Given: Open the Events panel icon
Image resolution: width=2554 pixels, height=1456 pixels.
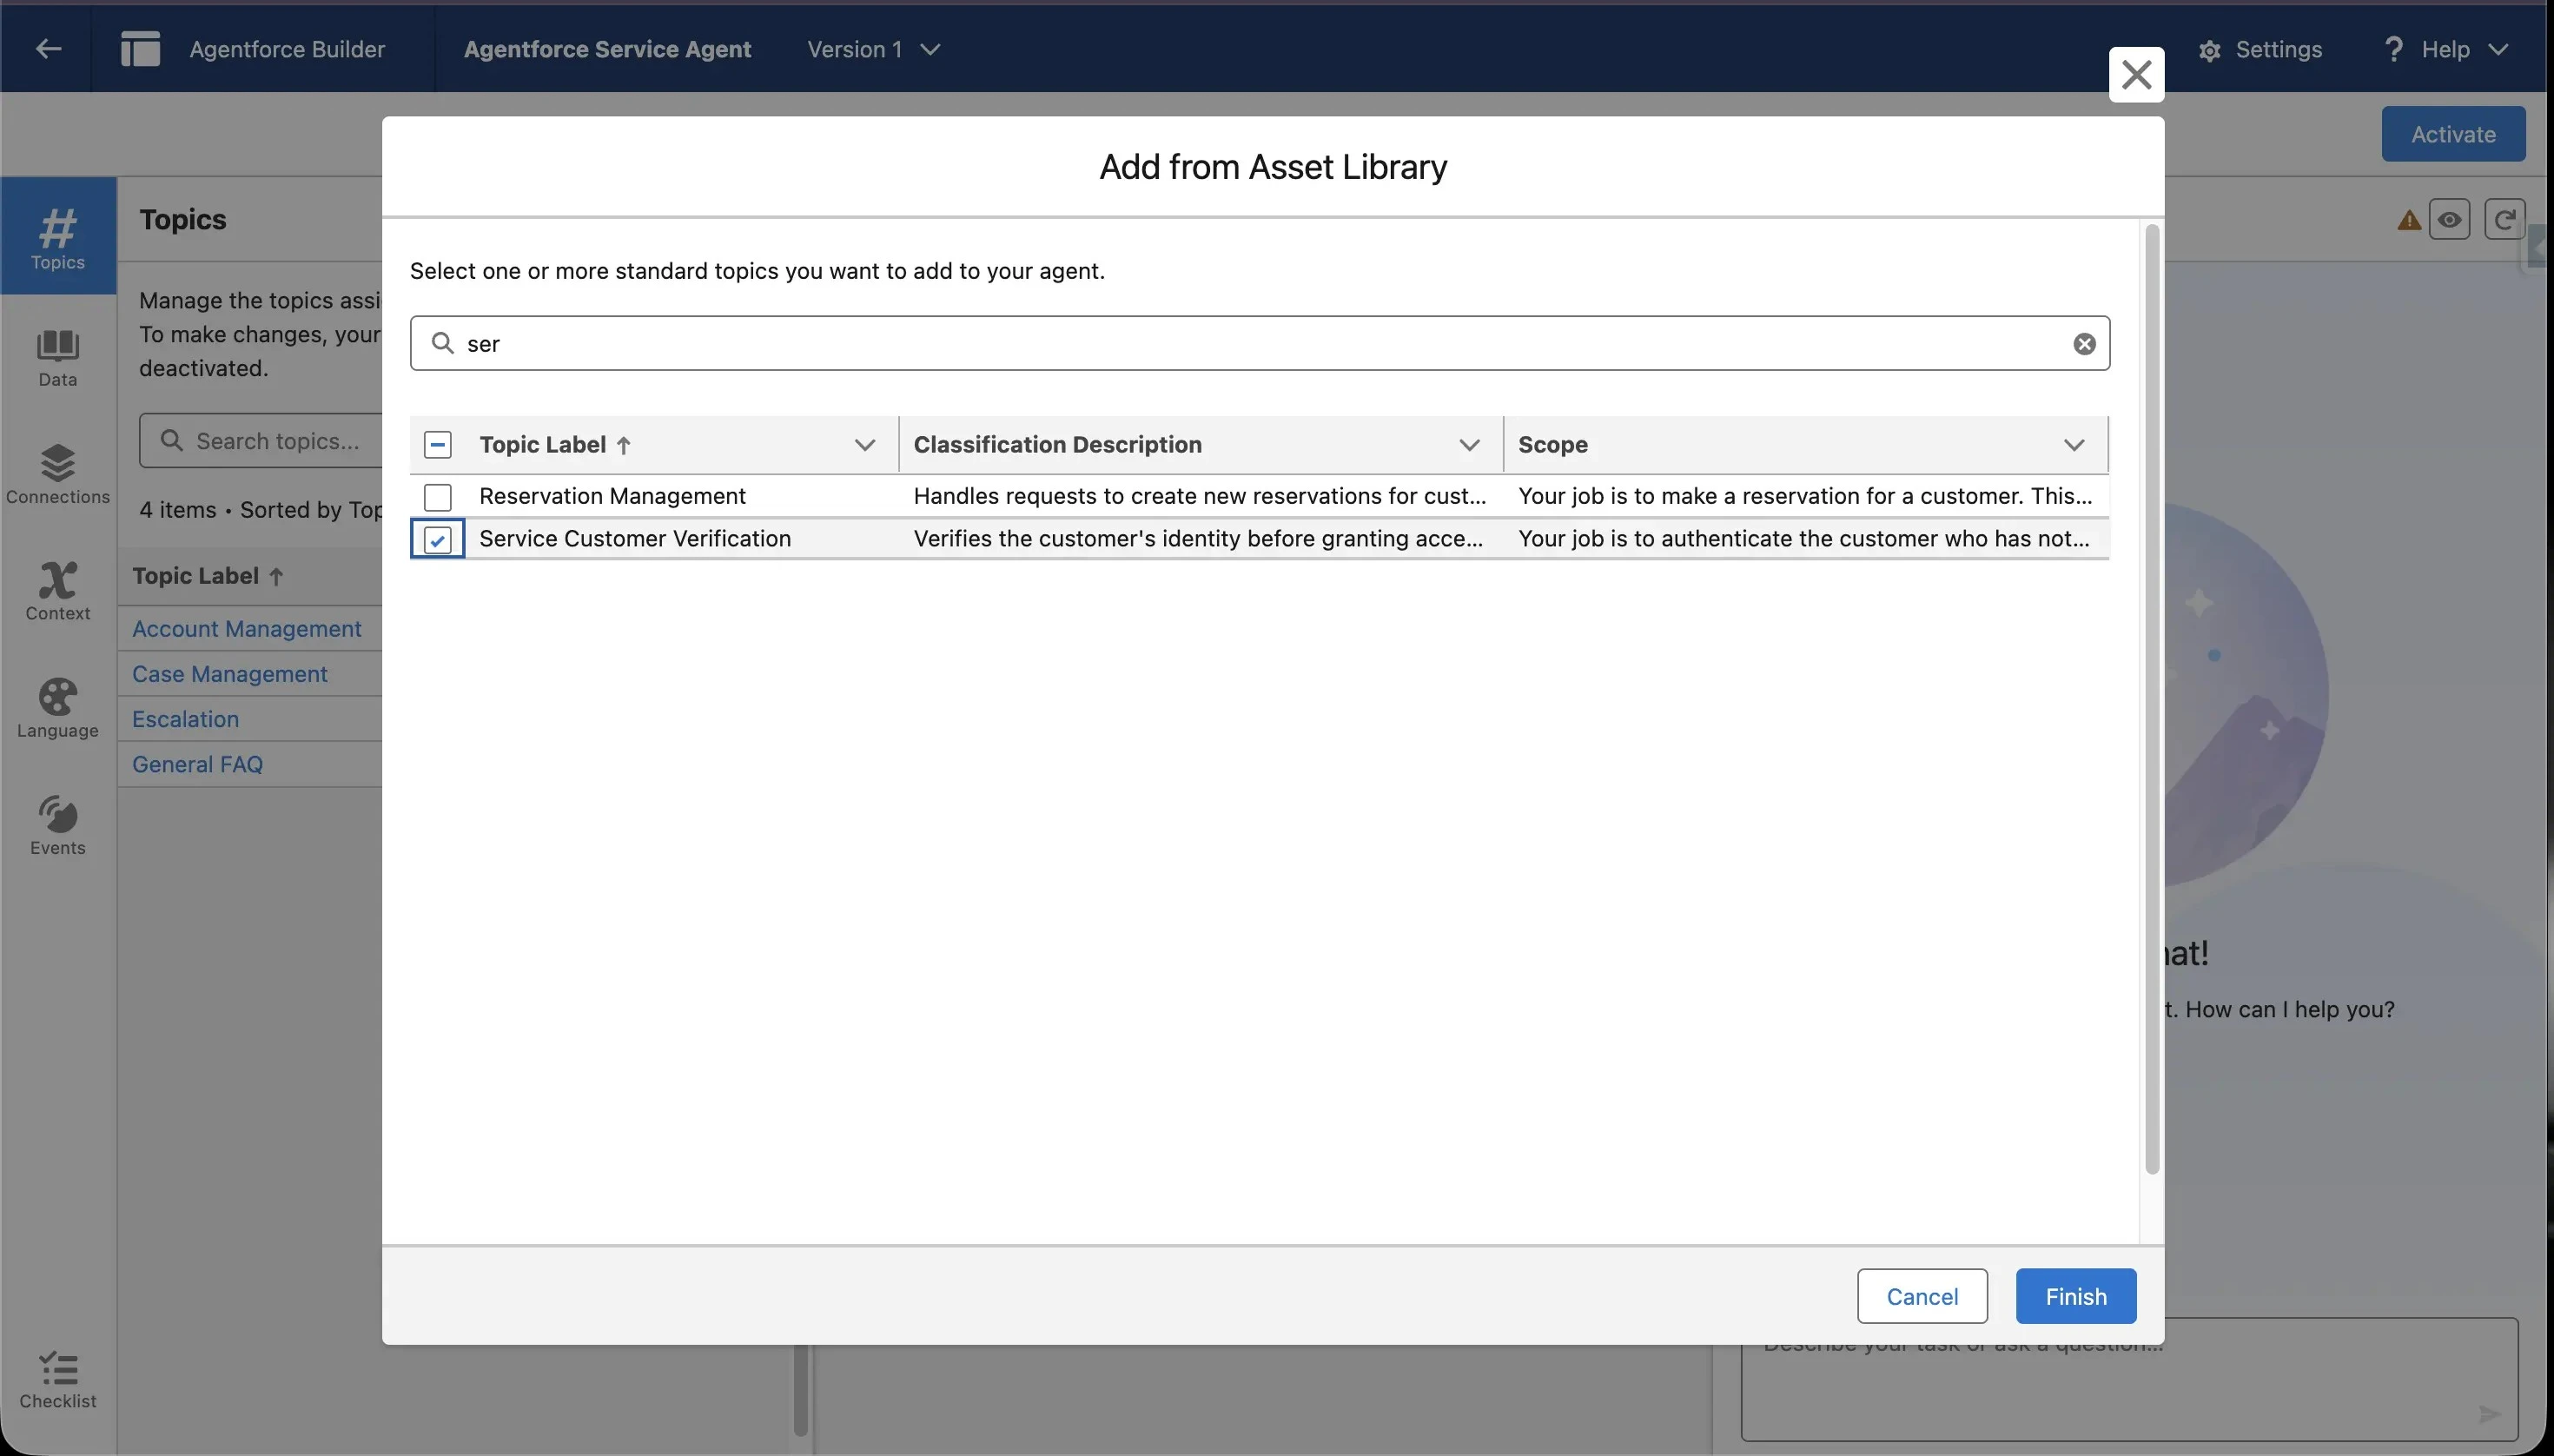Looking at the screenshot, I should click(57, 824).
